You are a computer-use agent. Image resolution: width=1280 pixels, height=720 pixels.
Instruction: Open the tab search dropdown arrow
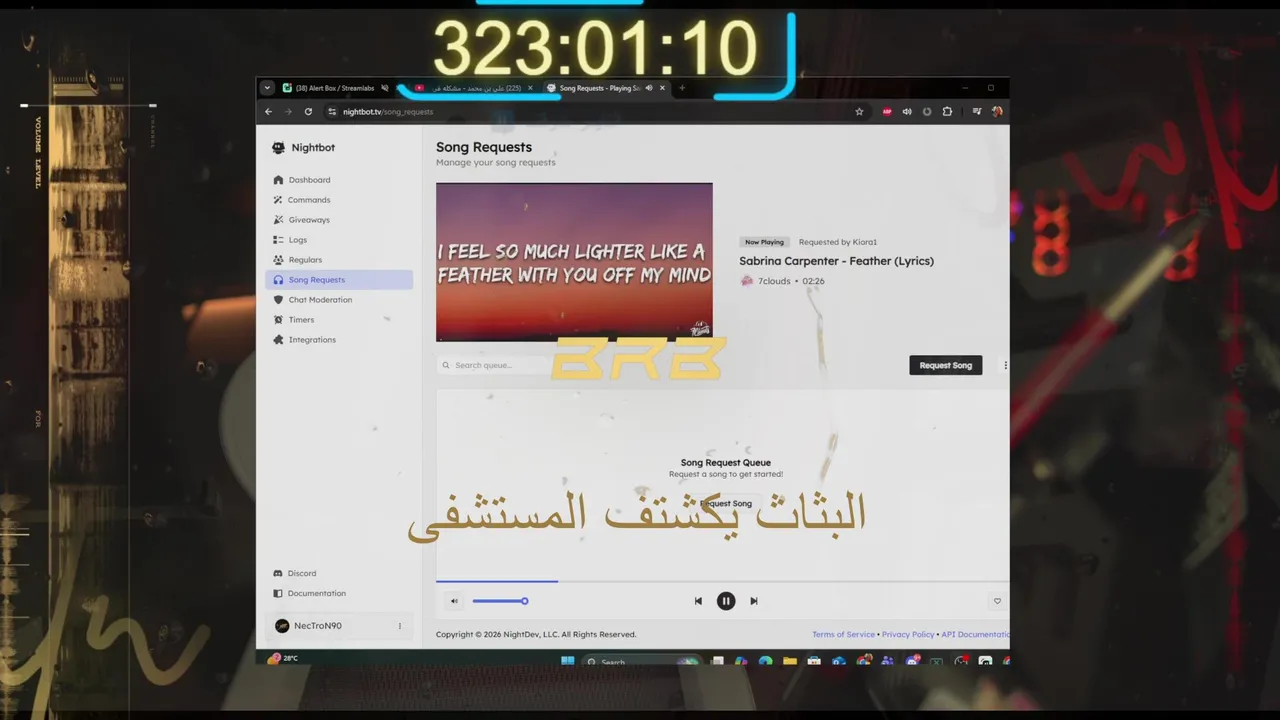point(267,88)
